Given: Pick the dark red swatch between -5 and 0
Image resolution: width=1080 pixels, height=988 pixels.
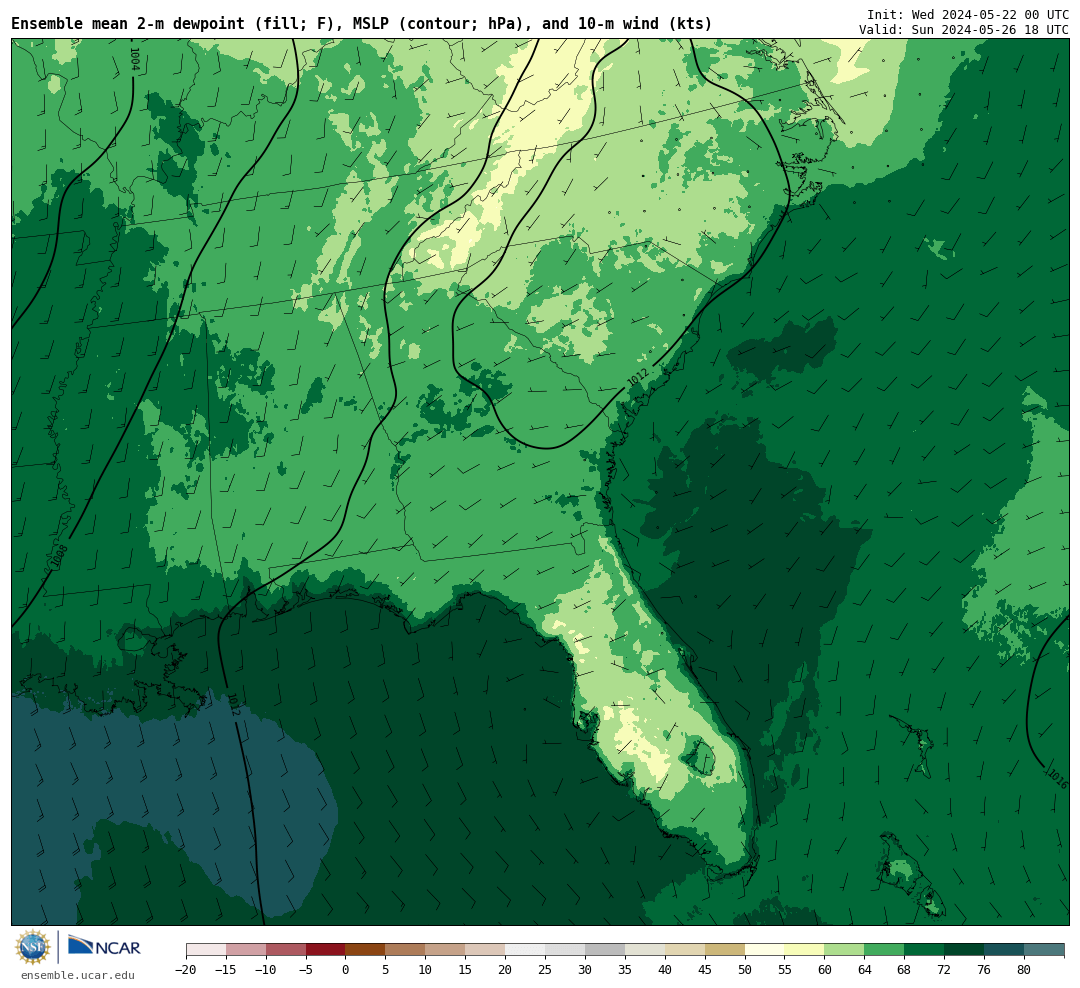Looking at the screenshot, I should (326, 950).
